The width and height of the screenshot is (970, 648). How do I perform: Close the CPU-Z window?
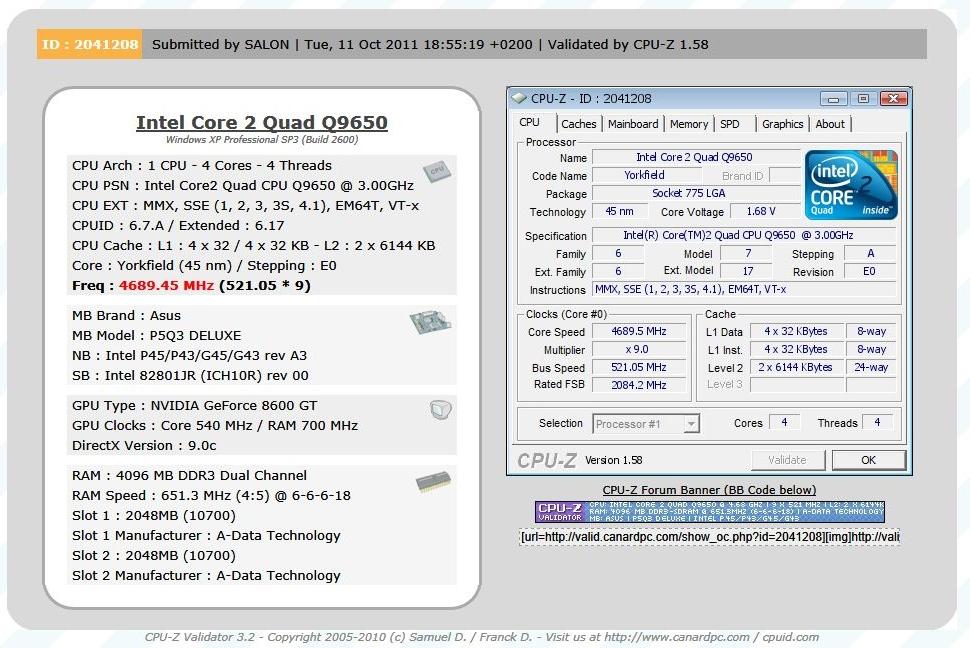(893, 98)
